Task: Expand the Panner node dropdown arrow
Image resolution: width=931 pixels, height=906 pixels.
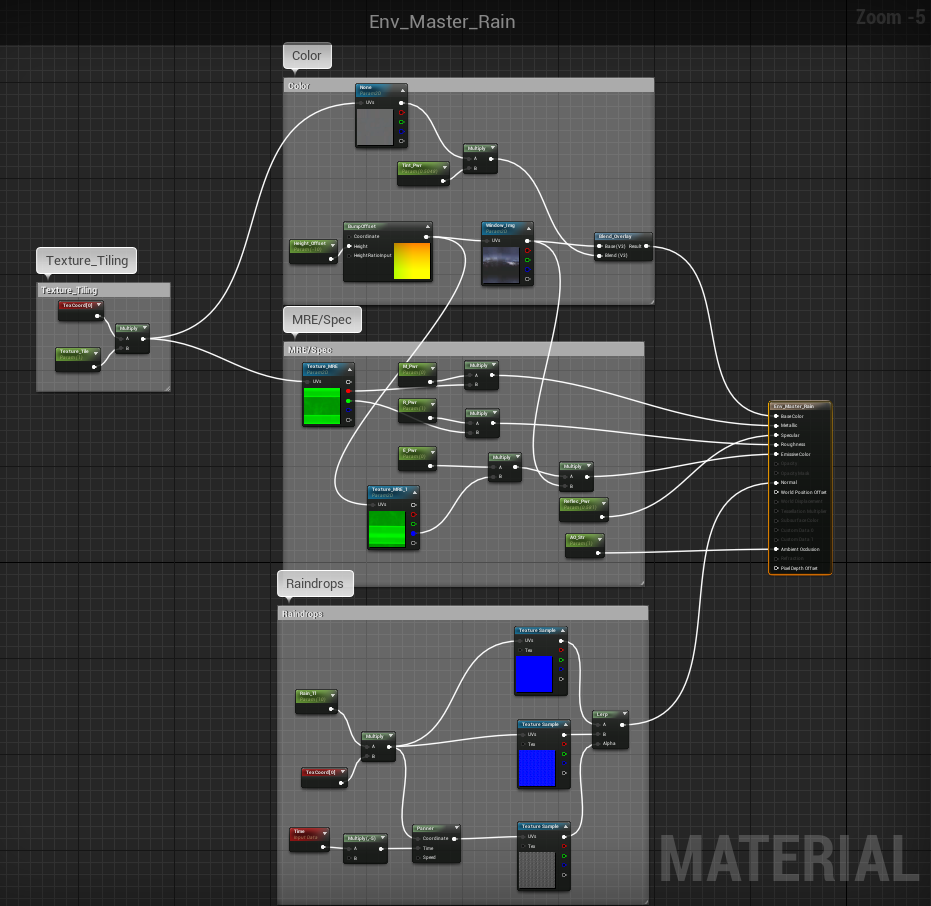Action: pos(456,828)
